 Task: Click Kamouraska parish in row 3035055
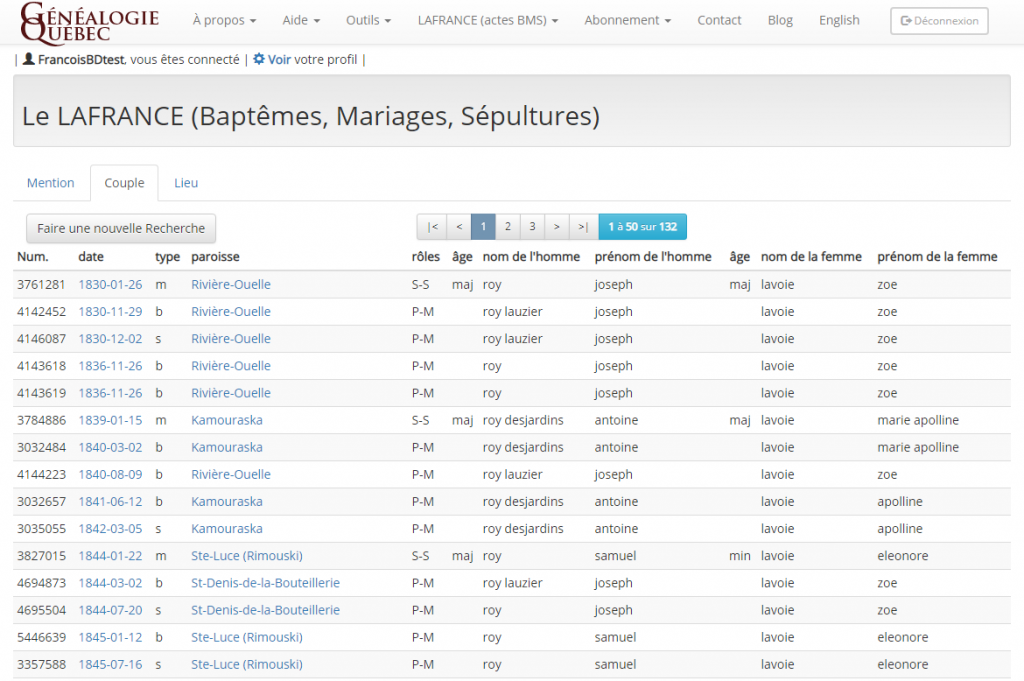pyautogui.click(x=227, y=529)
